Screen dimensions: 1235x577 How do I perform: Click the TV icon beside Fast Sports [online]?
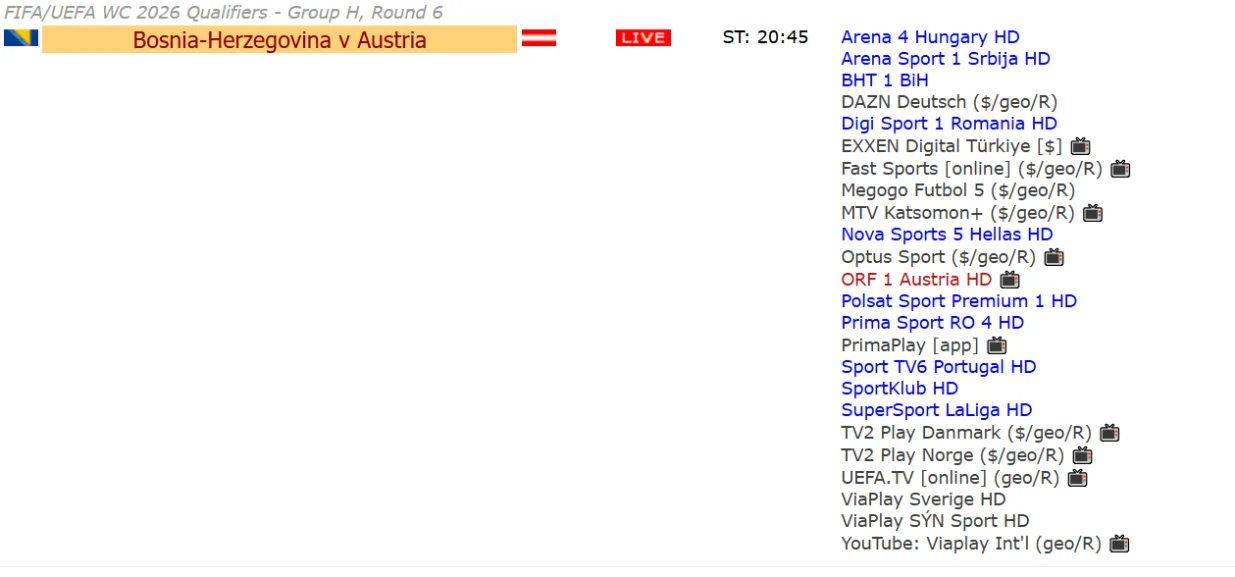(x=1120, y=168)
